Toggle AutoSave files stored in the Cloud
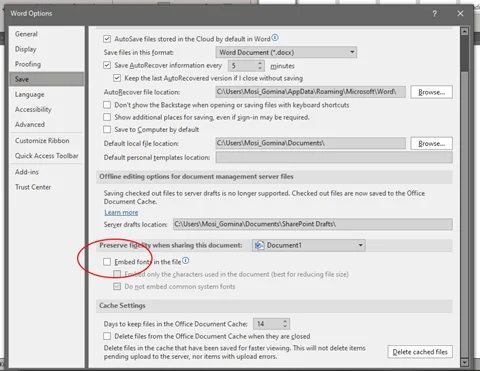Image resolution: width=480 pixels, height=371 pixels. [107, 39]
